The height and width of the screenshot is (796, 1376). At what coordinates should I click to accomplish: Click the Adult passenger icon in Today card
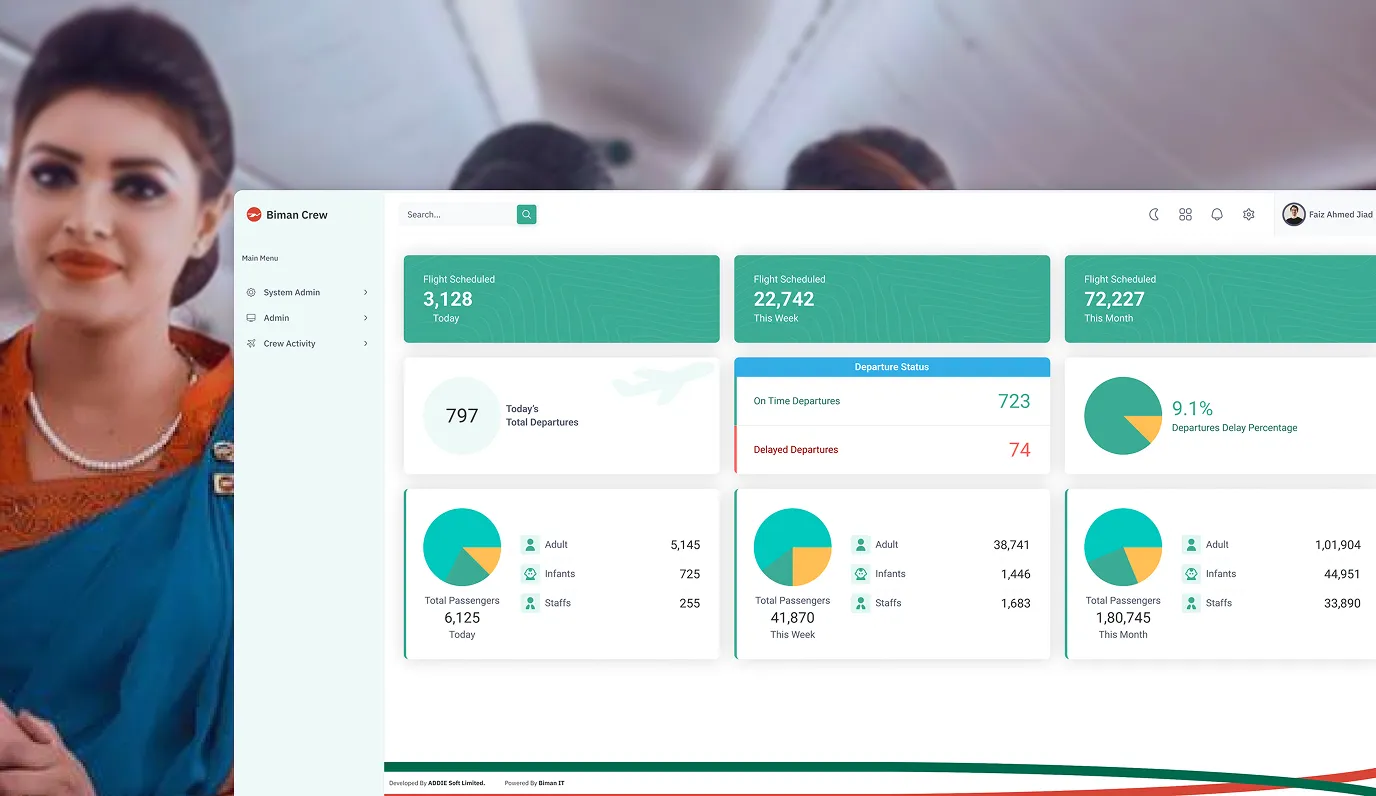[530, 545]
